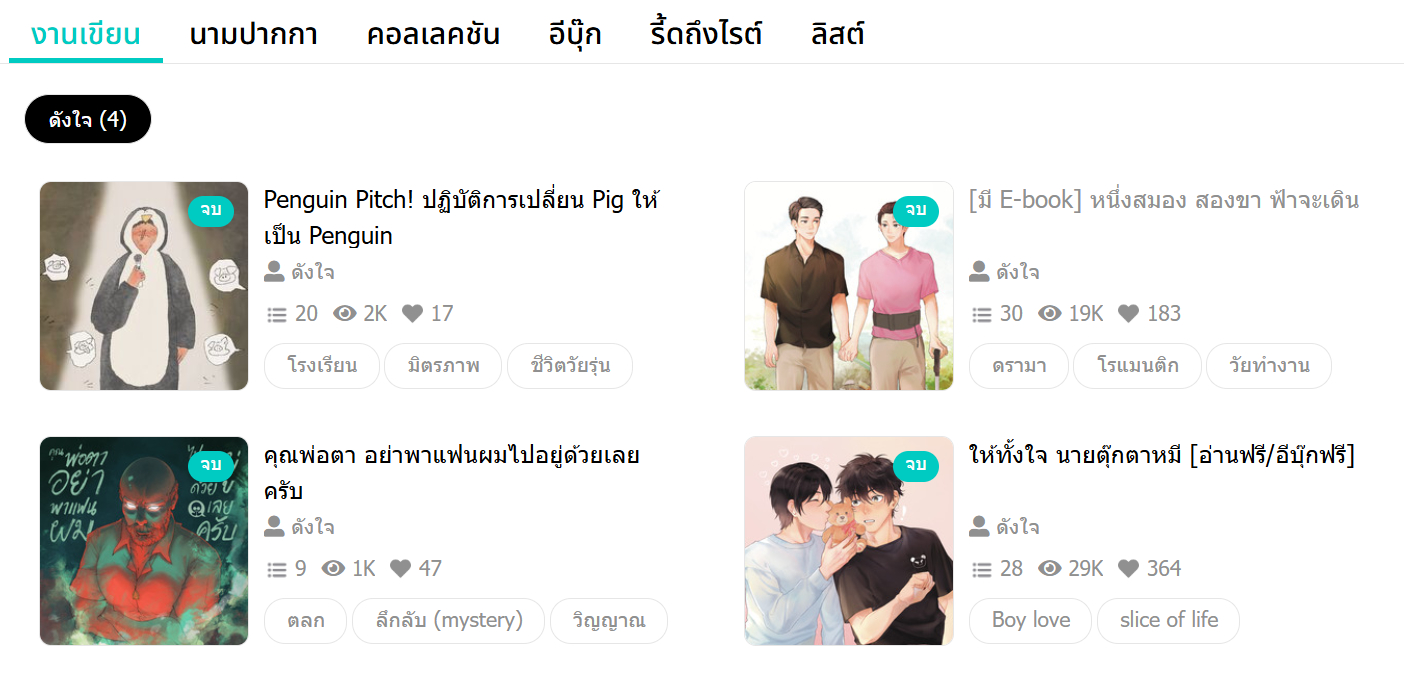Click the two men holding hands cover
Image resolution: width=1404 pixels, height=684 pixels.
[x=849, y=286]
